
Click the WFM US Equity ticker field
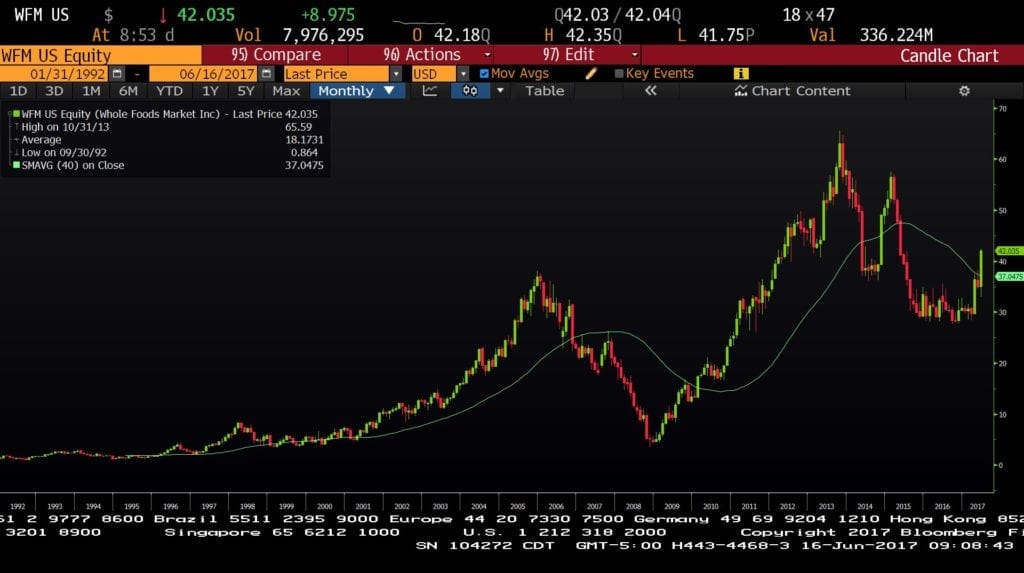click(x=101, y=56)
